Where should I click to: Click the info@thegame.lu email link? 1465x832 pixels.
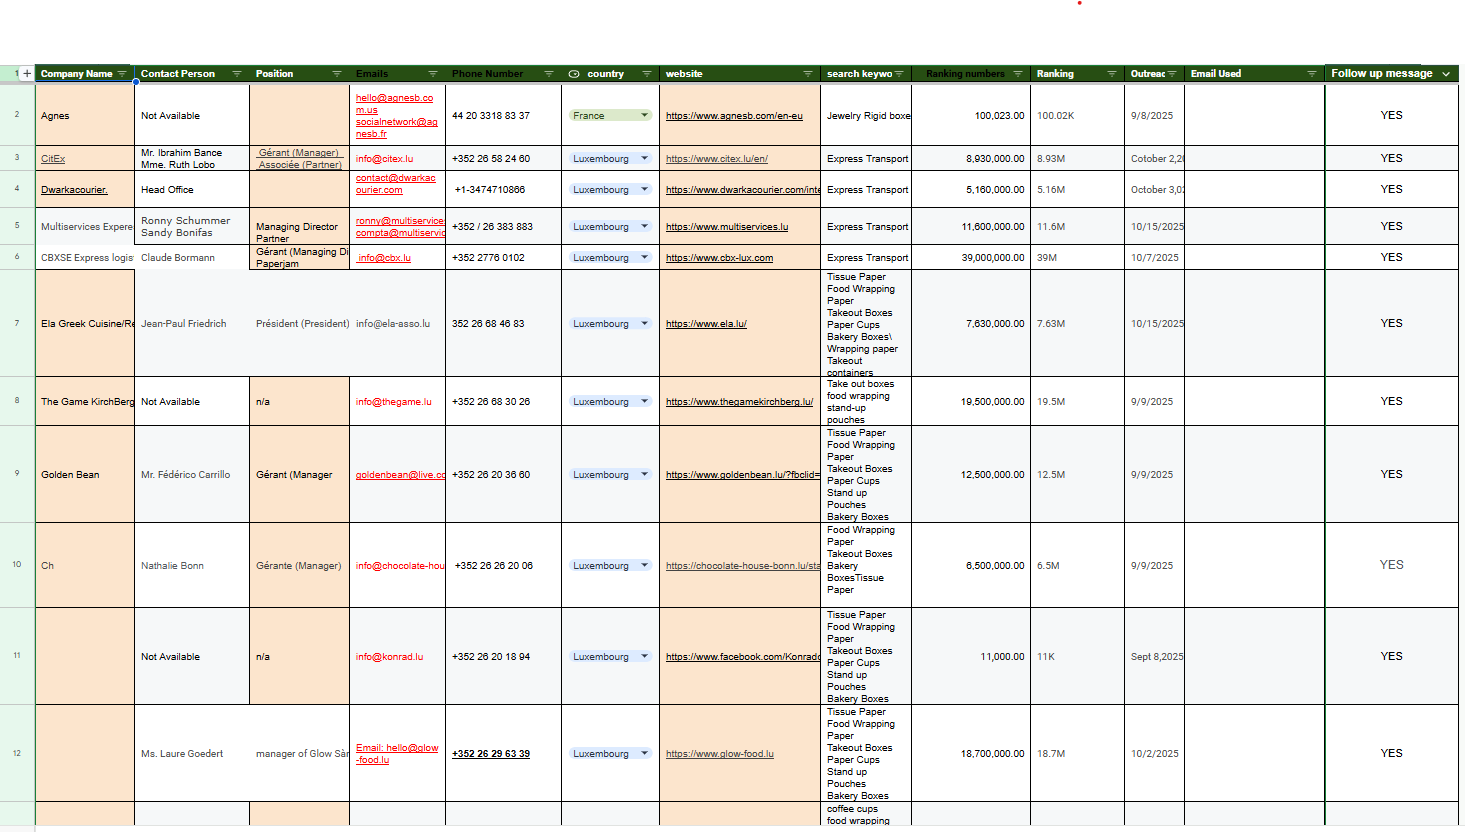click(x=393, y=402)
